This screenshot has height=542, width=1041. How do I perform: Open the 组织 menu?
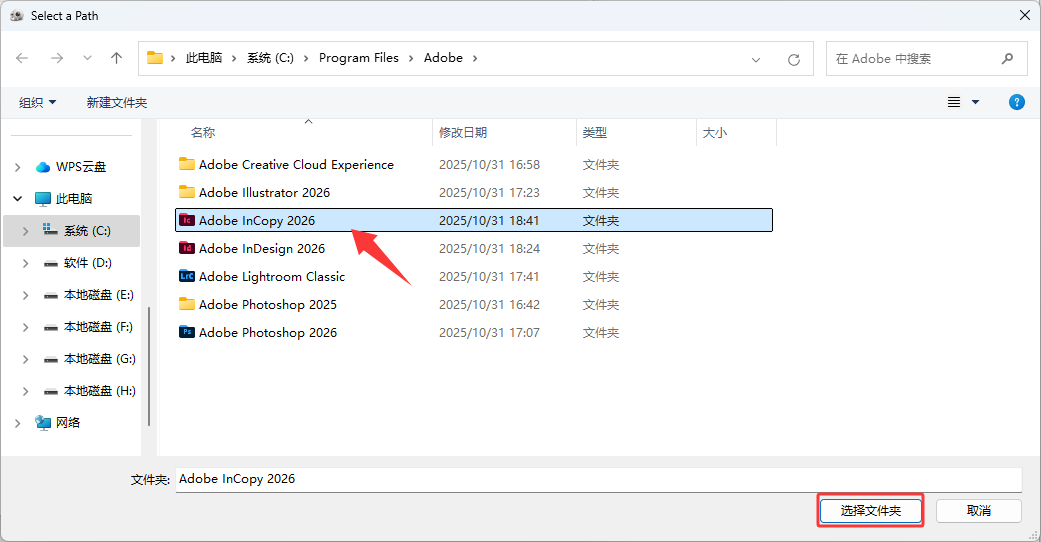pyautogui.click(x=38, y=102)
